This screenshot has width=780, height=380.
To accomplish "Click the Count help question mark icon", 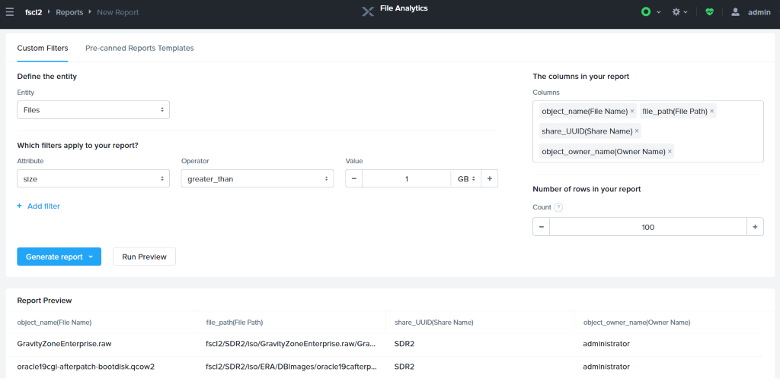I will (559, 207).
